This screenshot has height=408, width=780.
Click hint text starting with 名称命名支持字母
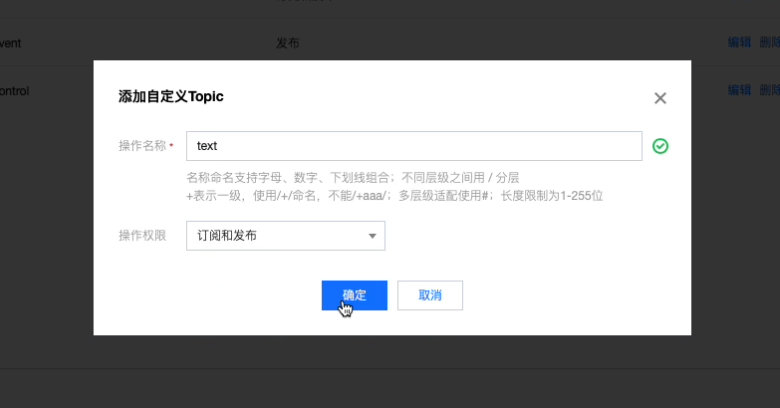(353, 178)
